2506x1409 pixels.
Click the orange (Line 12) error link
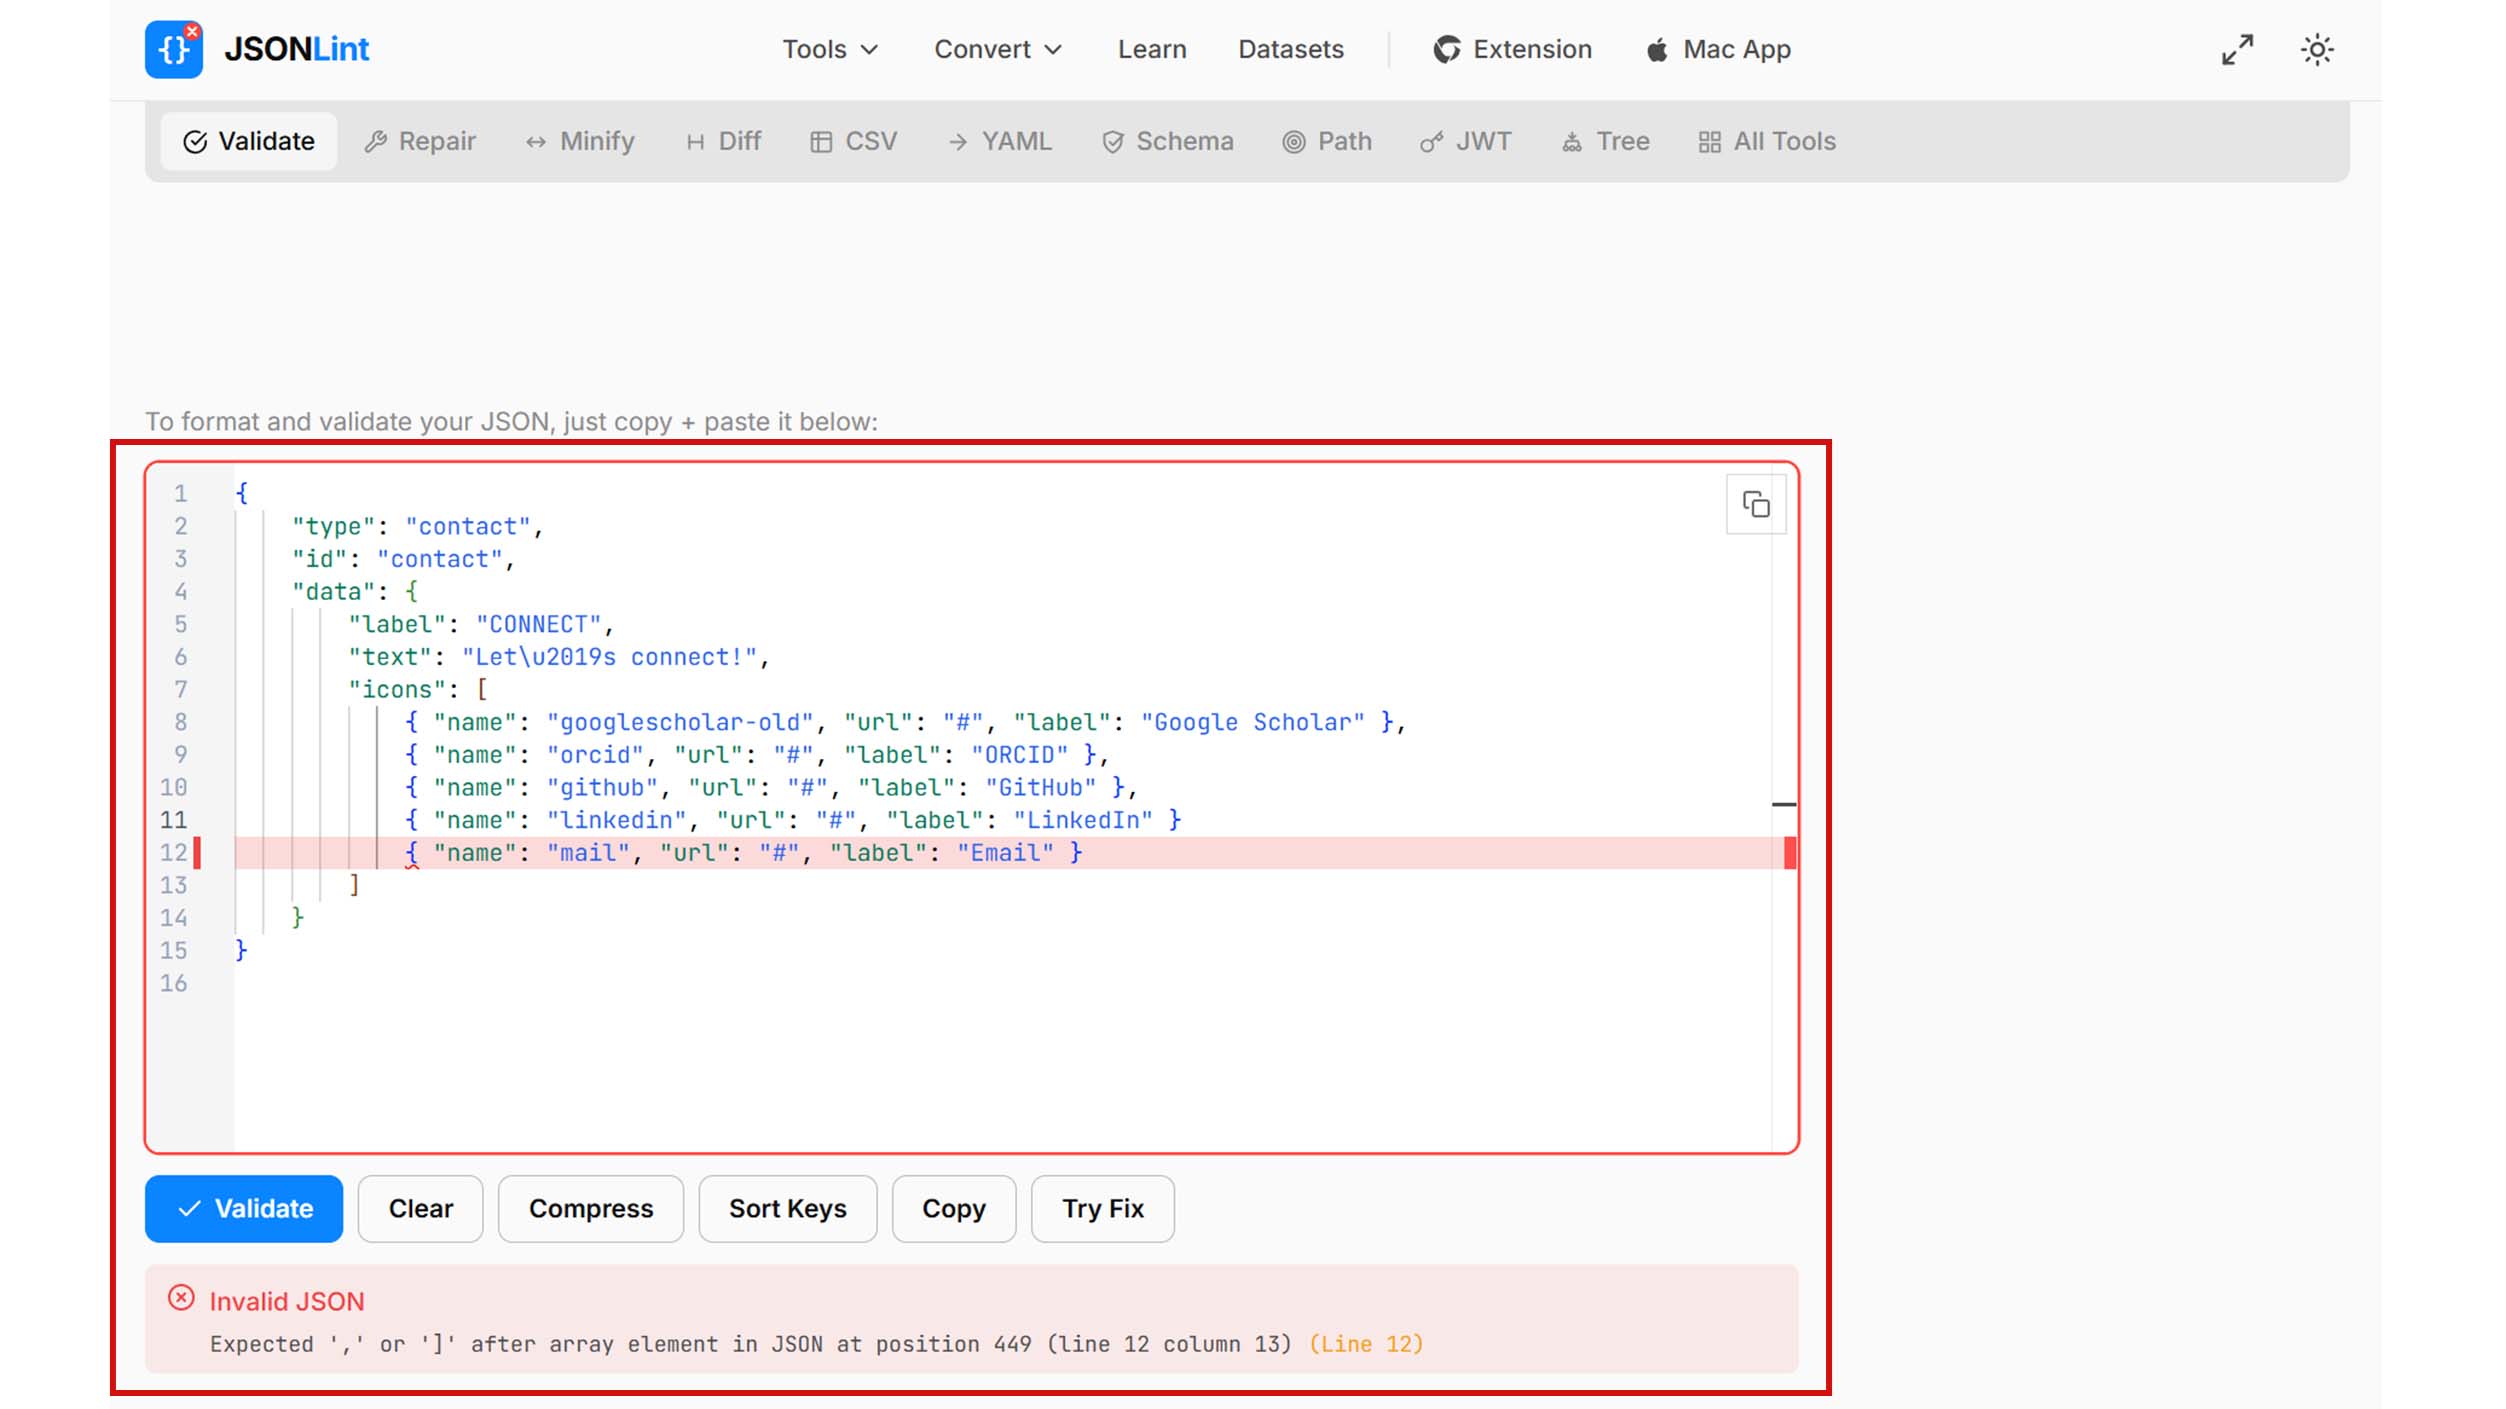pyautogui.click(x=1366, y=1344)
